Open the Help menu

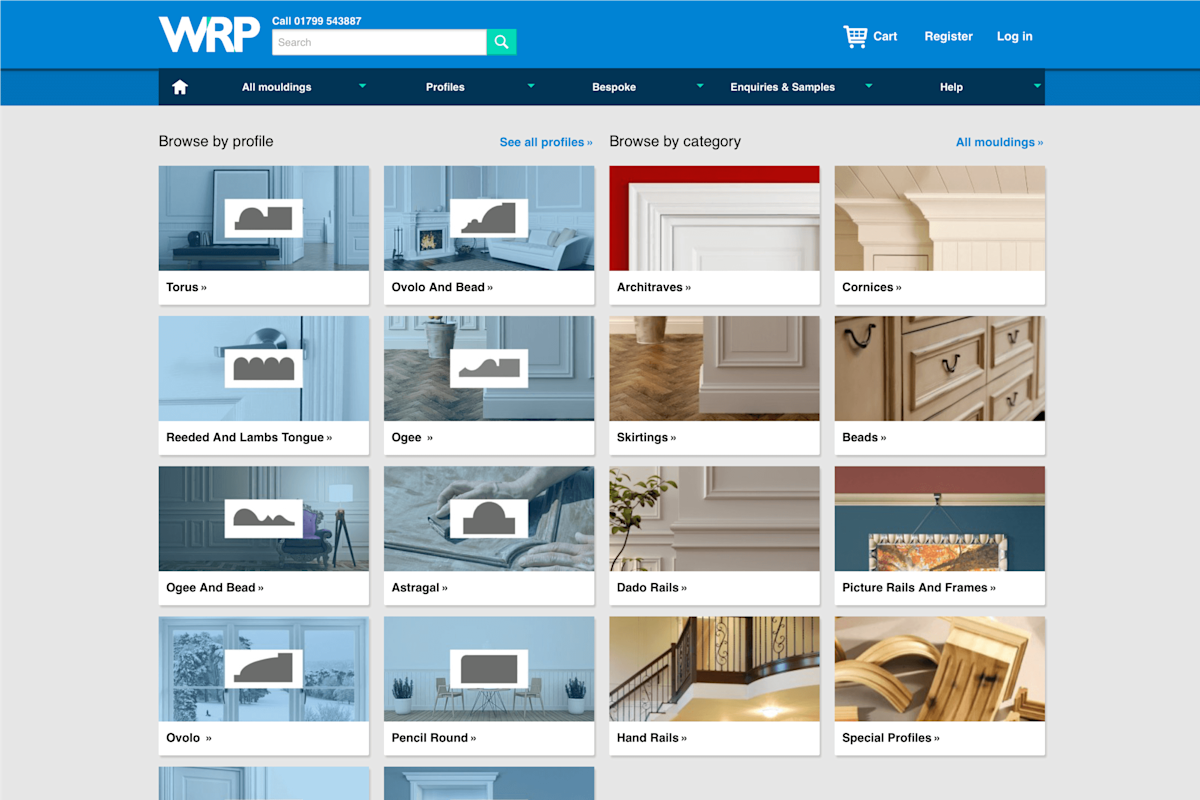tap(951, 87)
